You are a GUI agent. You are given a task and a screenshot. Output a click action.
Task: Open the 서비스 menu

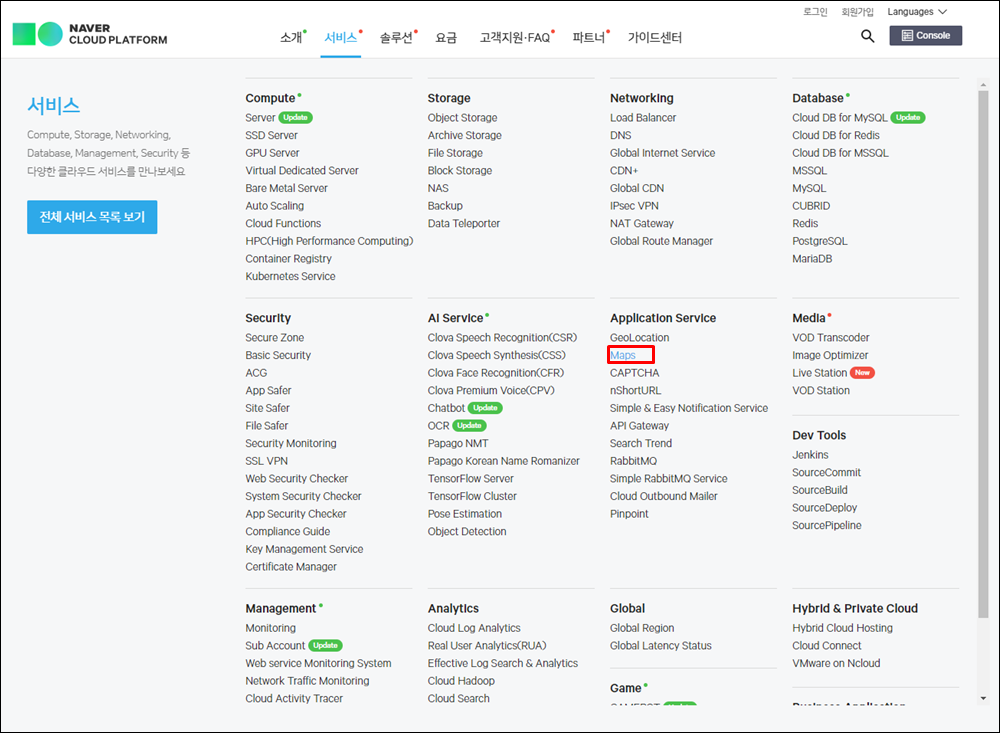tap(341, 38)
